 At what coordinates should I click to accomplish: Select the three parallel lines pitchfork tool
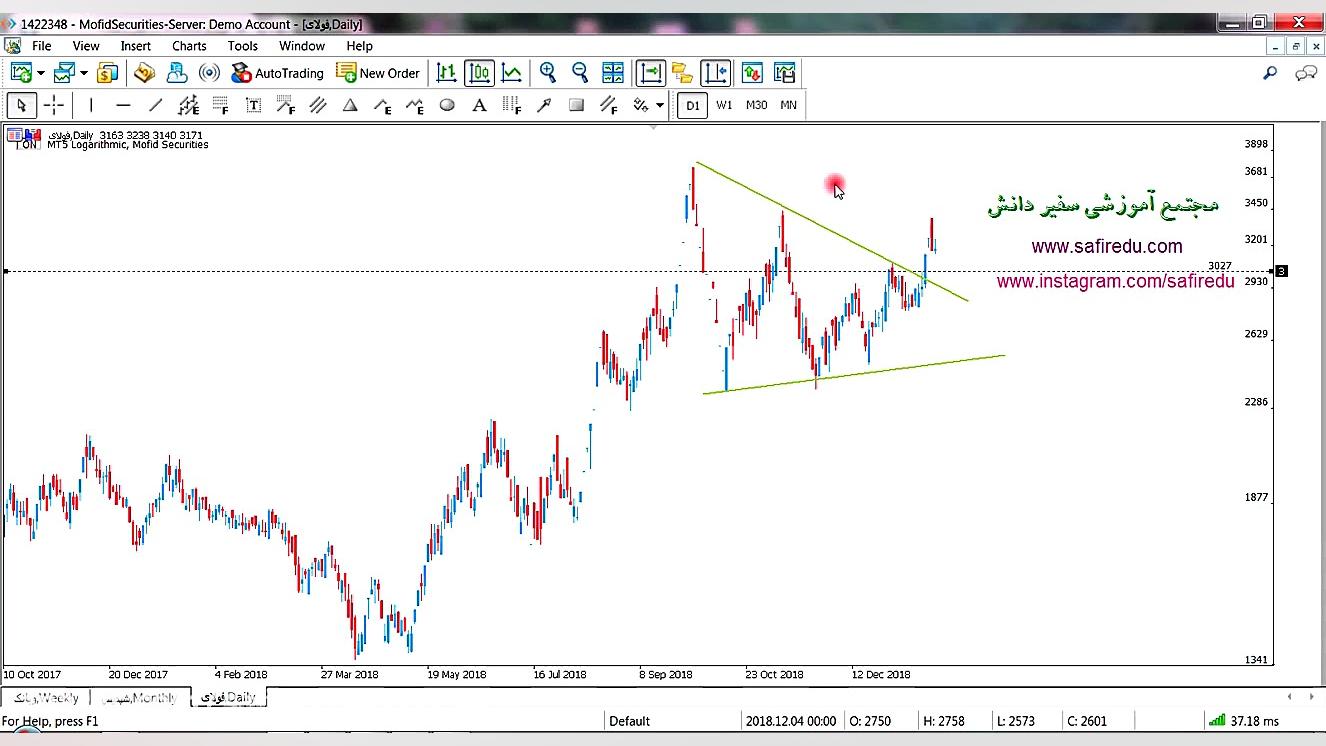(318, 105)
